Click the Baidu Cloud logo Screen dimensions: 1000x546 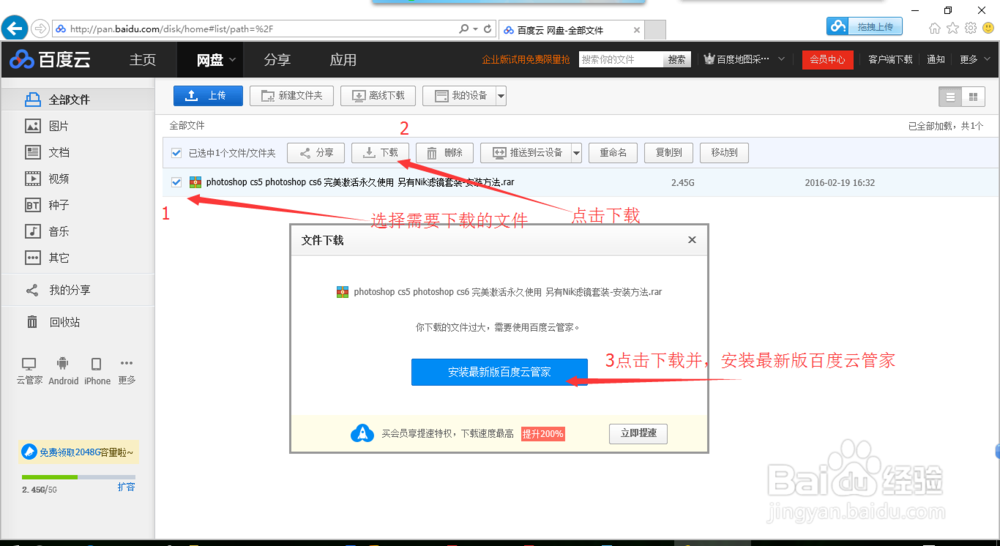pyautogui.click(x=50, y=59)
